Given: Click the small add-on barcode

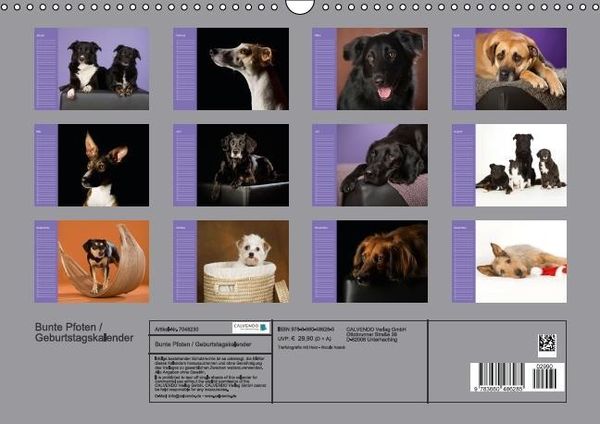Looking at the screenshot, I should pyautogui.click(x=545, y=377).
